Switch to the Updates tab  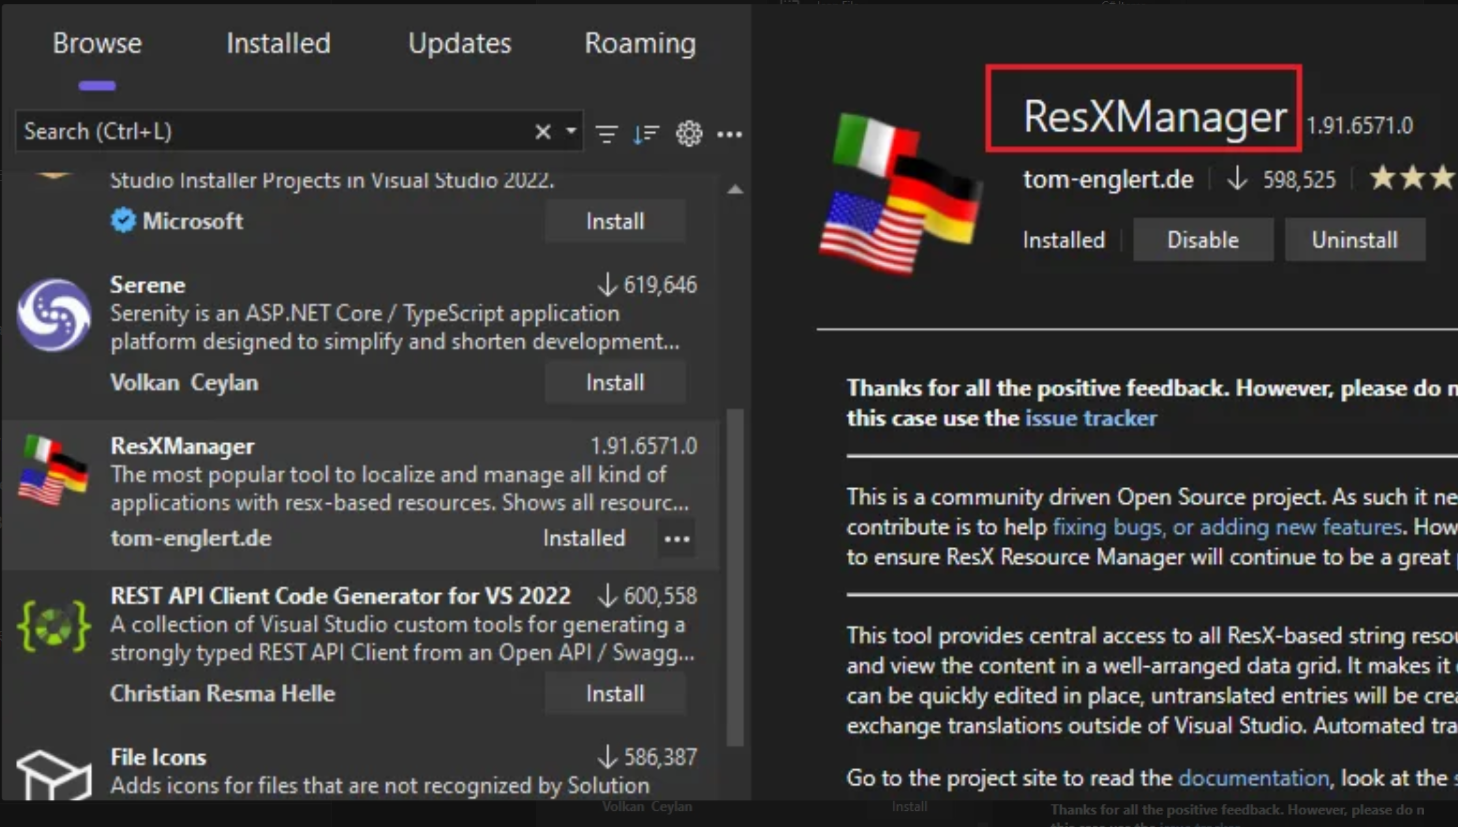(459, 43)
